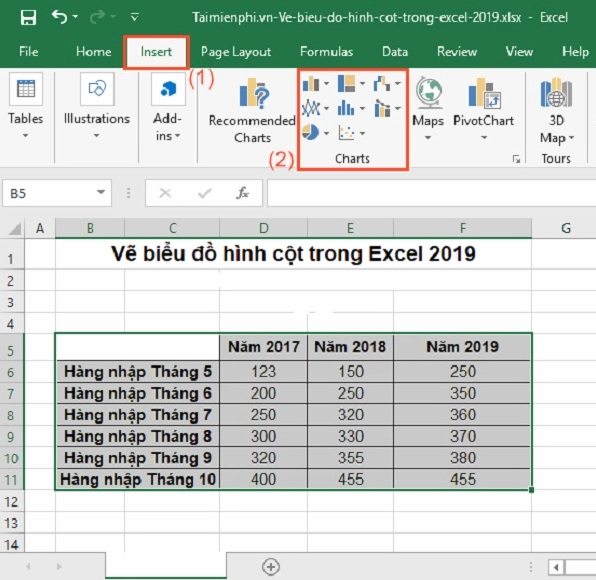Click the Save icon in title bar
Screen dimensions: 596x580
(x=28, y=17)
